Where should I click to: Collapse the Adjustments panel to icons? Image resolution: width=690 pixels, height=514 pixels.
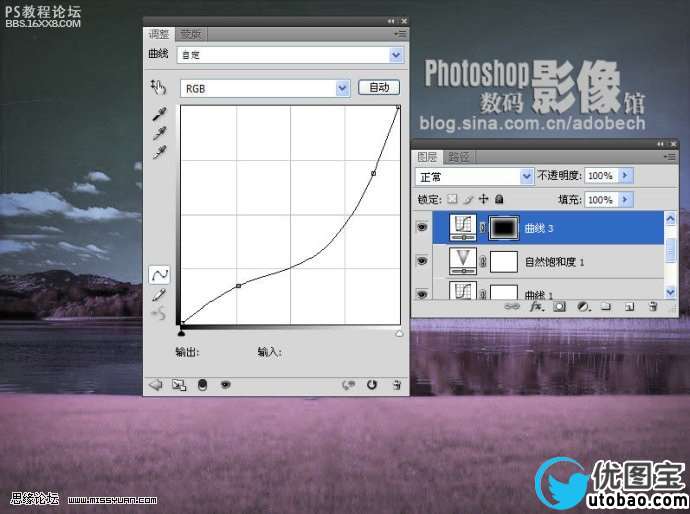pos(391,21)
